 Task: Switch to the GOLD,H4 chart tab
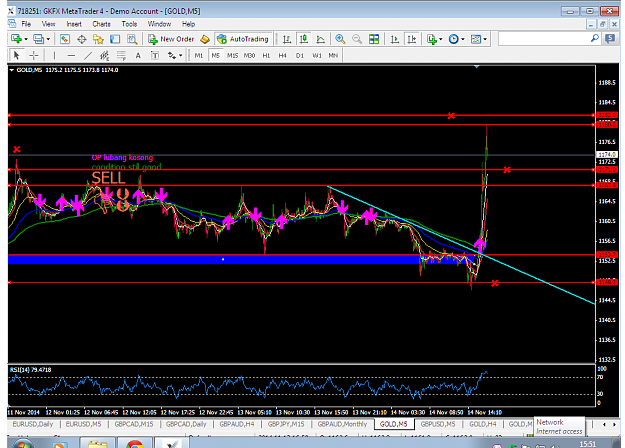[483, 424]
